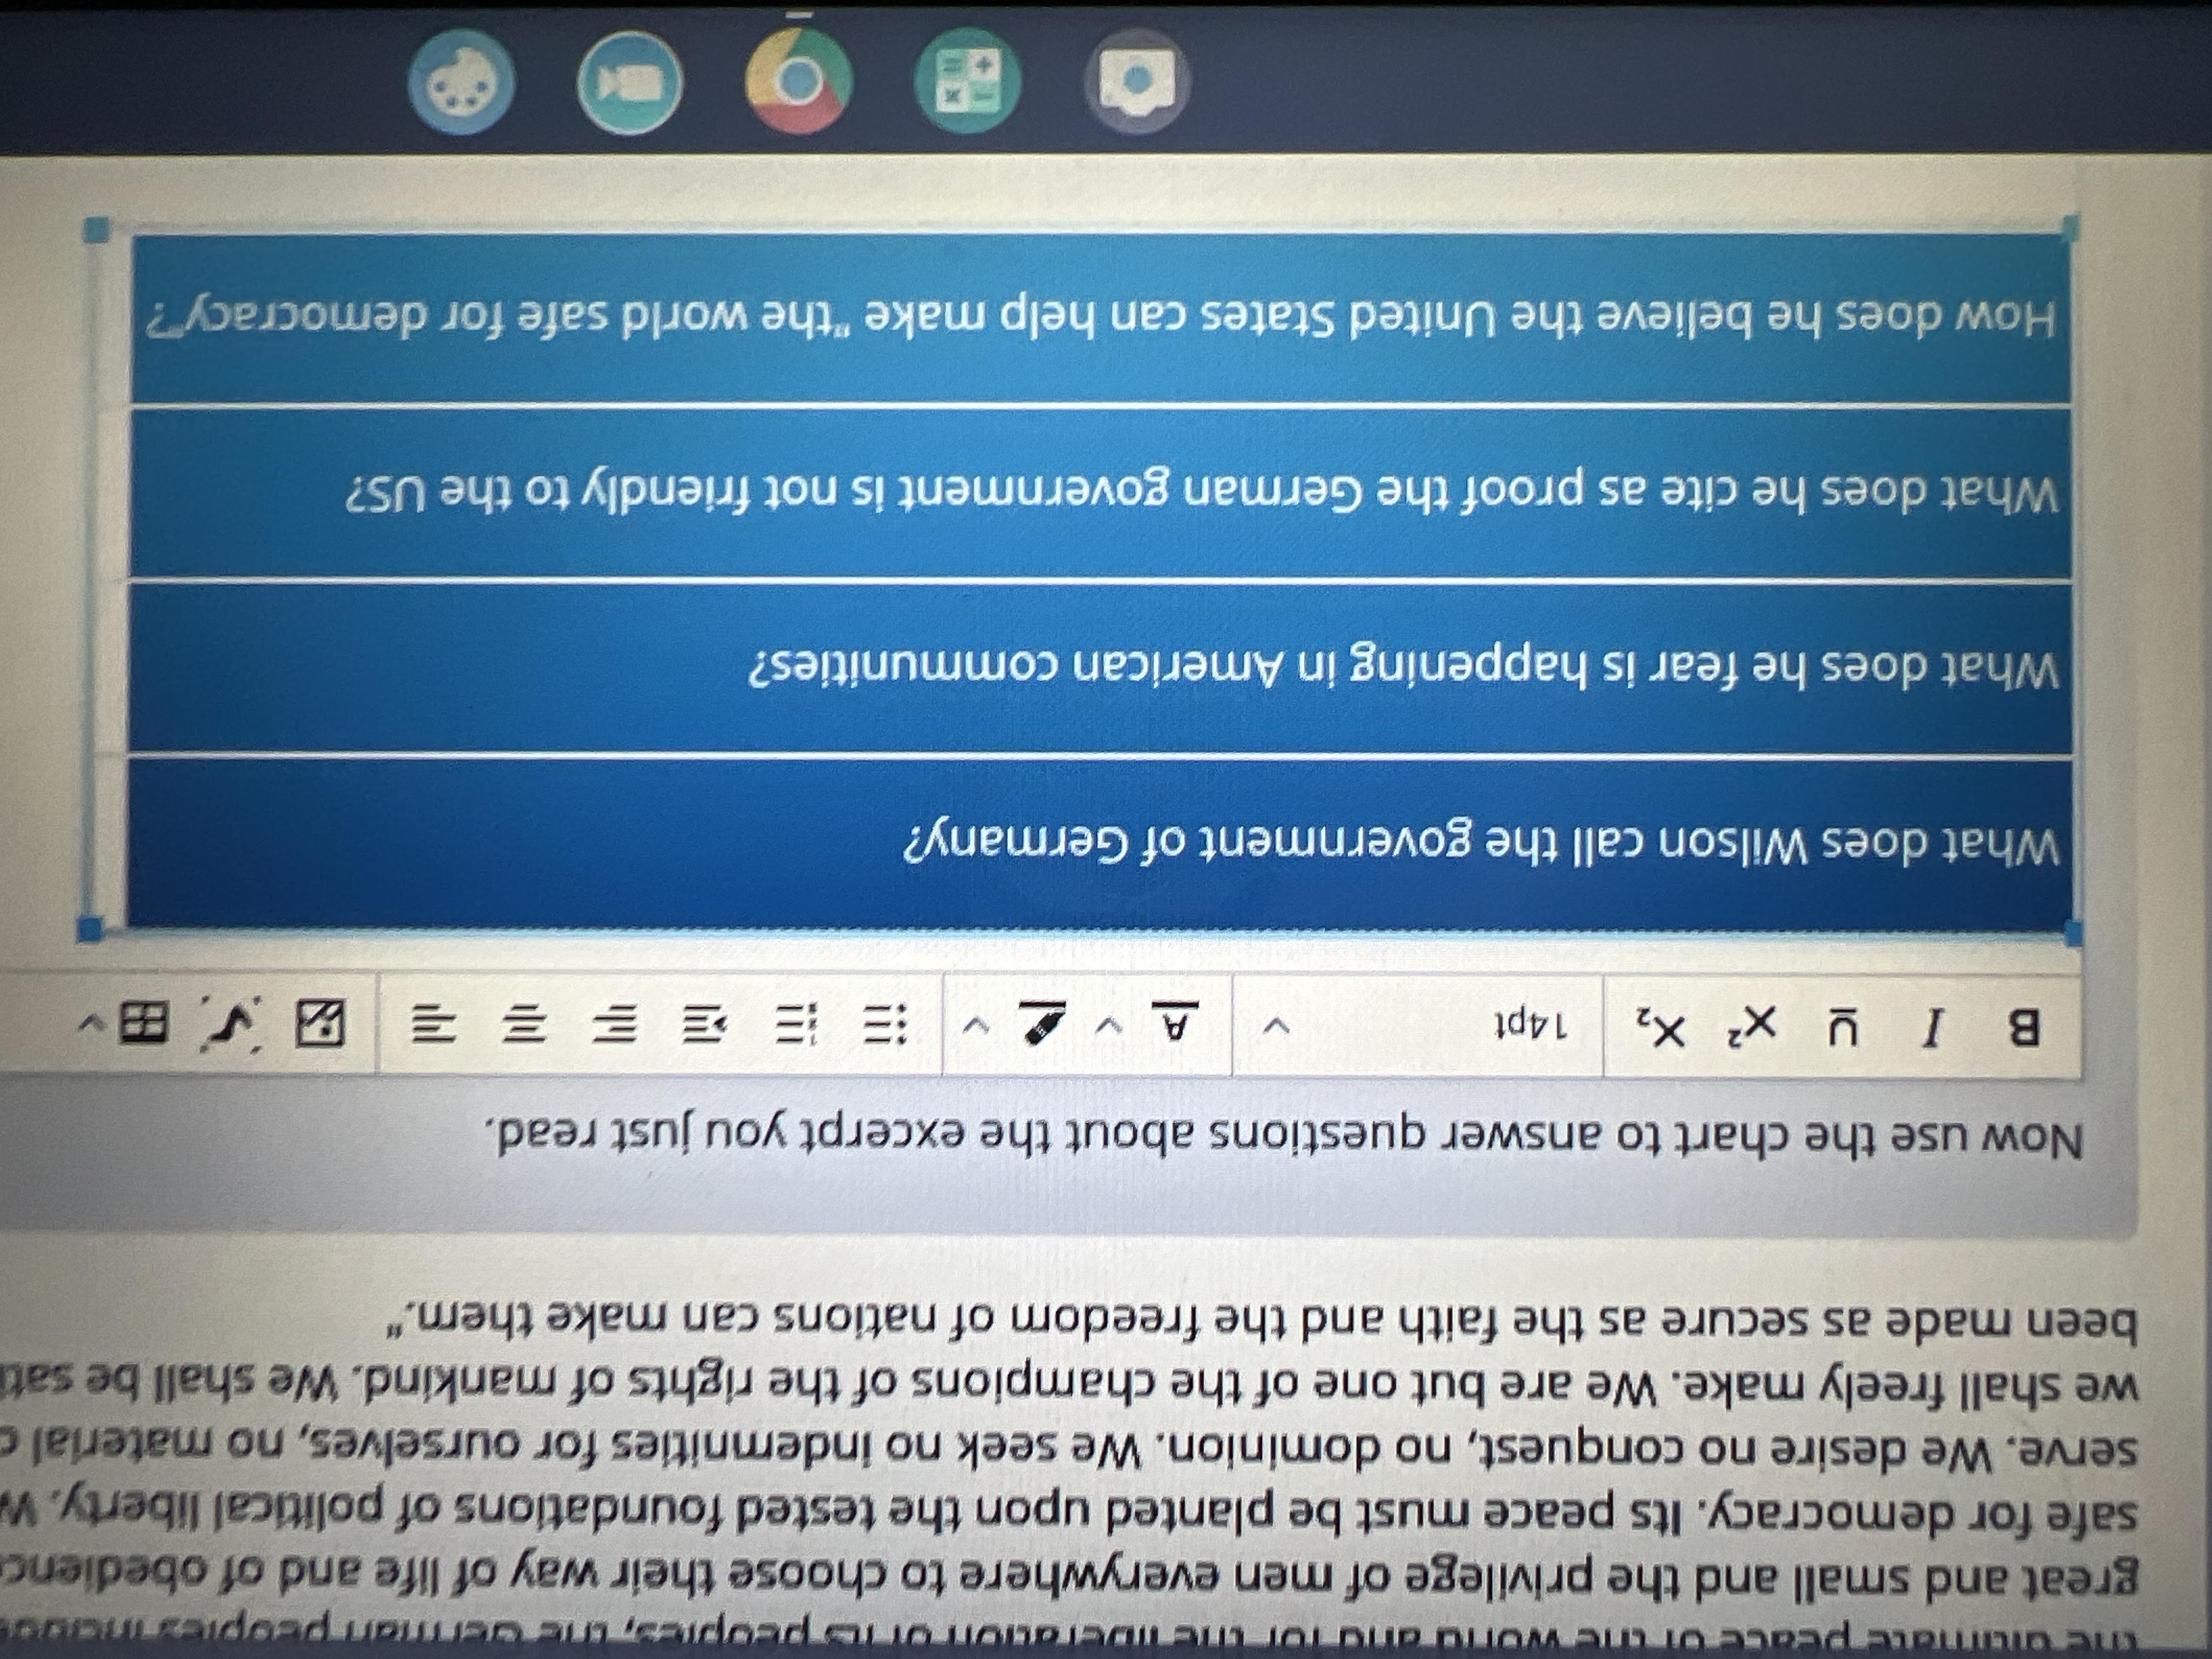Viewport: 2212px width, 1659px height.
Task: Click the insert image icon
Action: point(320,1023)
